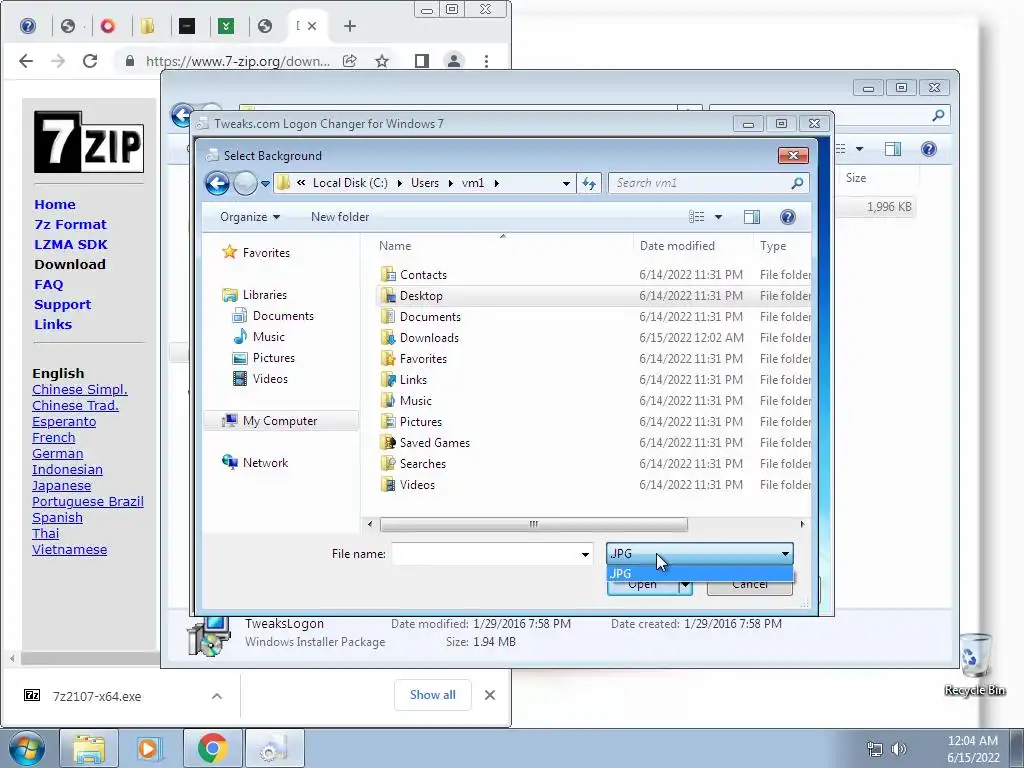Click the refresh button next to address path

point(589,184)
